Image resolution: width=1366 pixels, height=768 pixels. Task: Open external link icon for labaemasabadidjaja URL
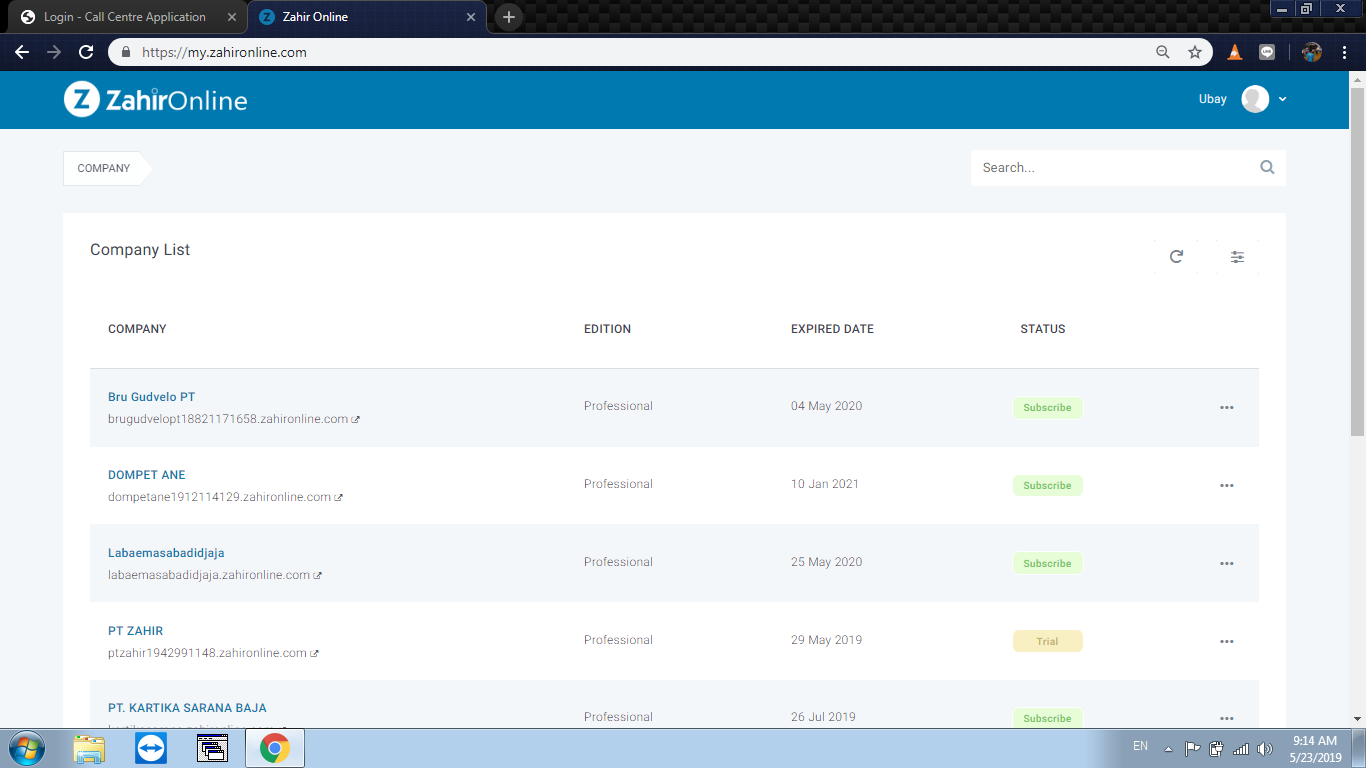(x=318, y=576)
